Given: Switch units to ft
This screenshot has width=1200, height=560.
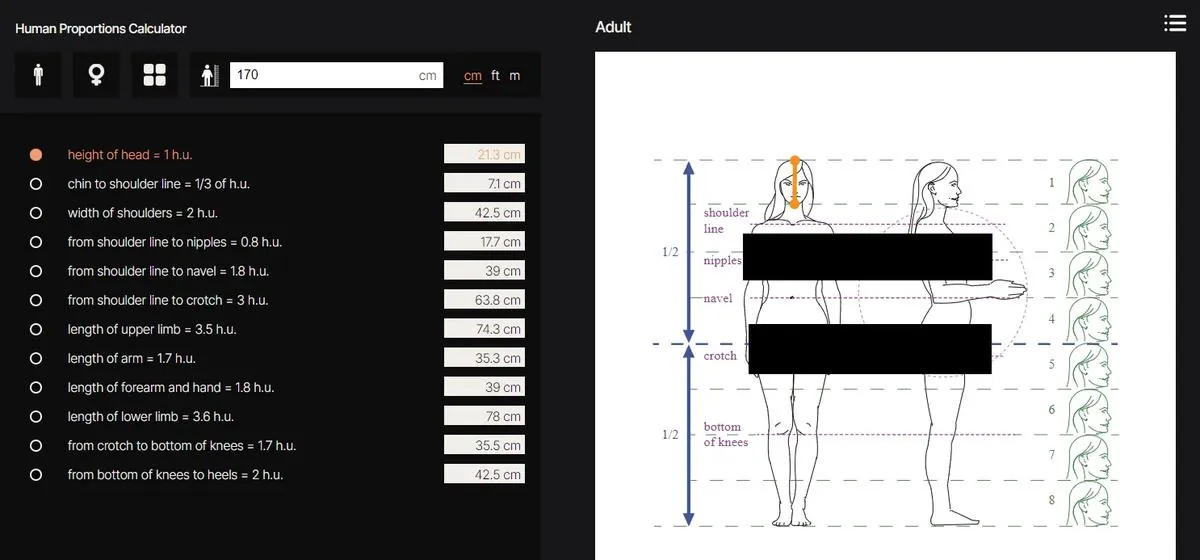Looking at the screenshot, I should click(x=495, y=76).
